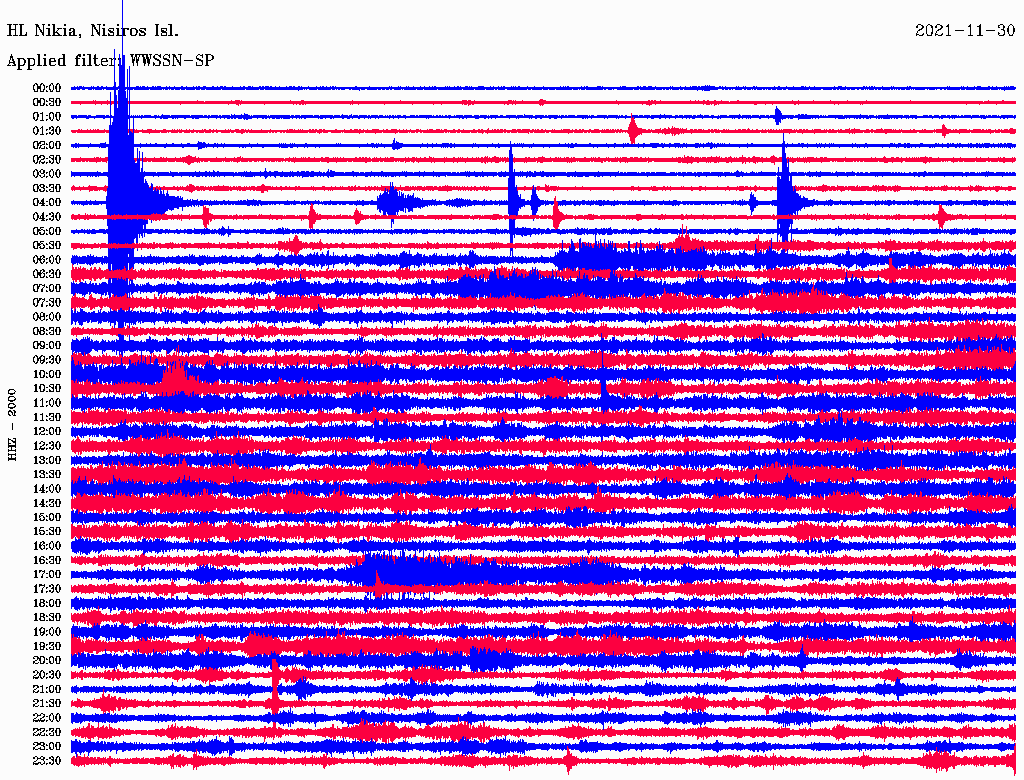Screen dimensions: 1024x780
Task: Select the 07:30 time label
Action: pyautogui.click(x=47, y=302)
